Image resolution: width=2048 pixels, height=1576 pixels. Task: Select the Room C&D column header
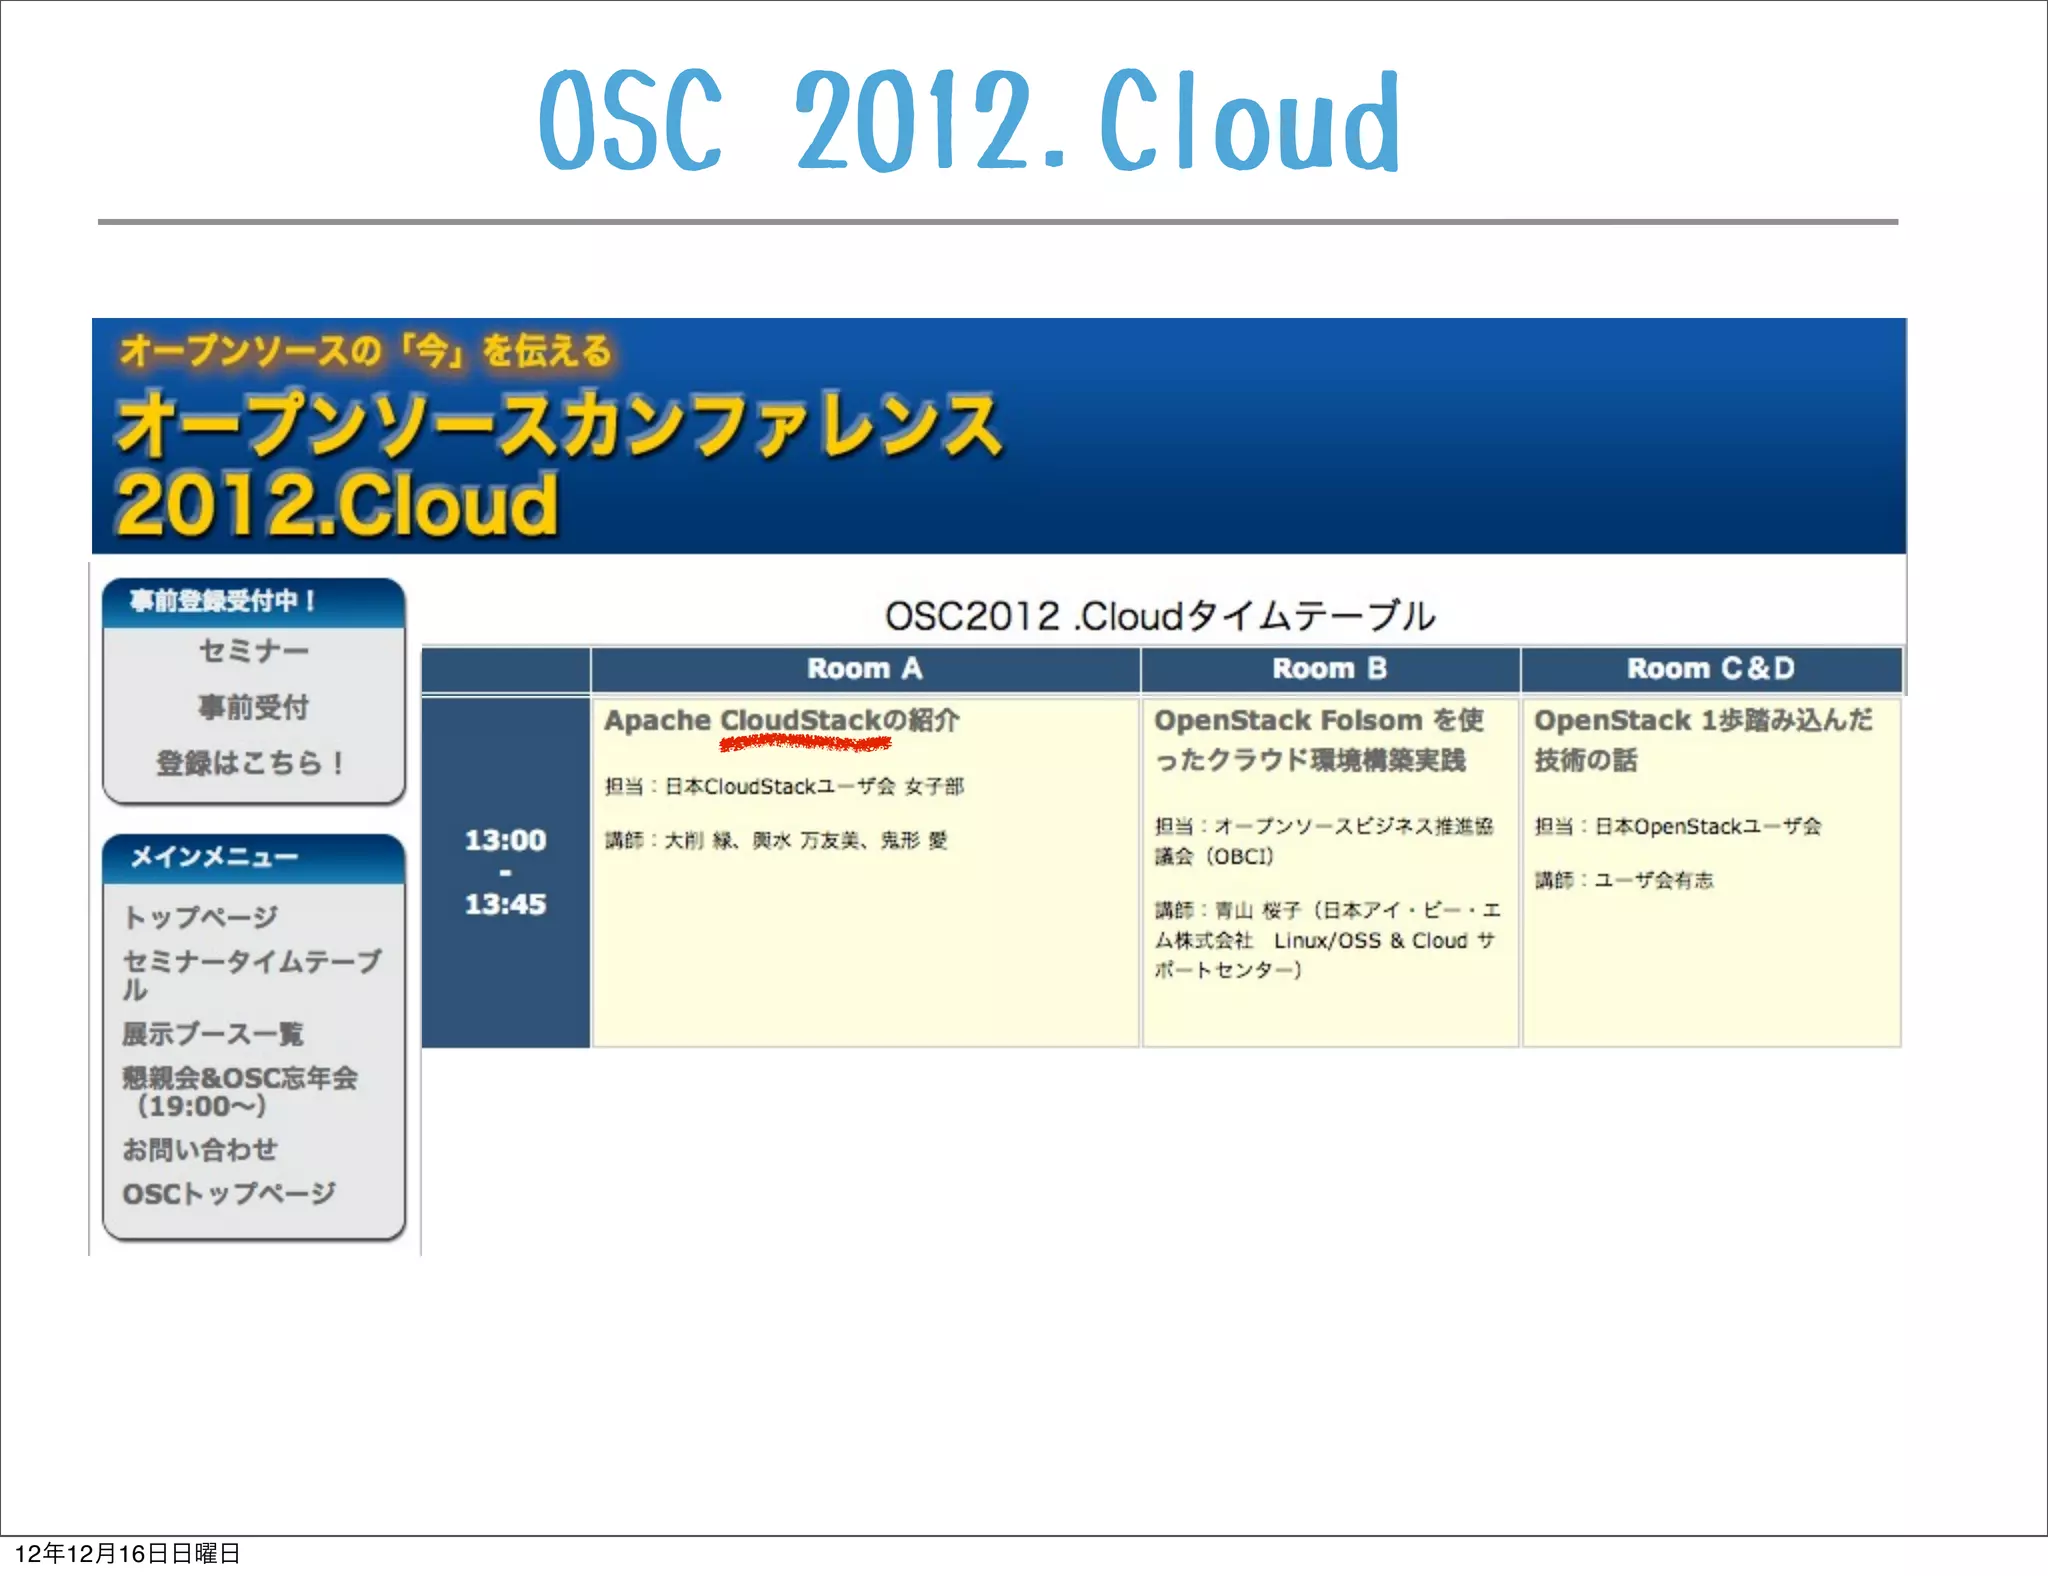click(x=1710, y=669)
